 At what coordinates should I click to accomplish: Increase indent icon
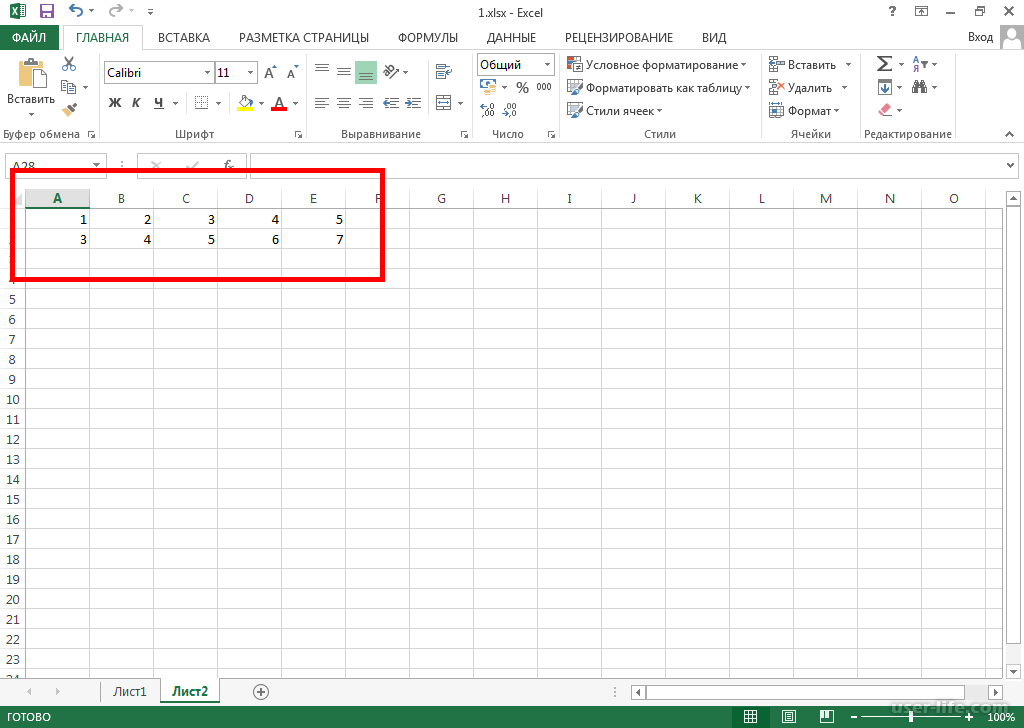click(413, 103)
